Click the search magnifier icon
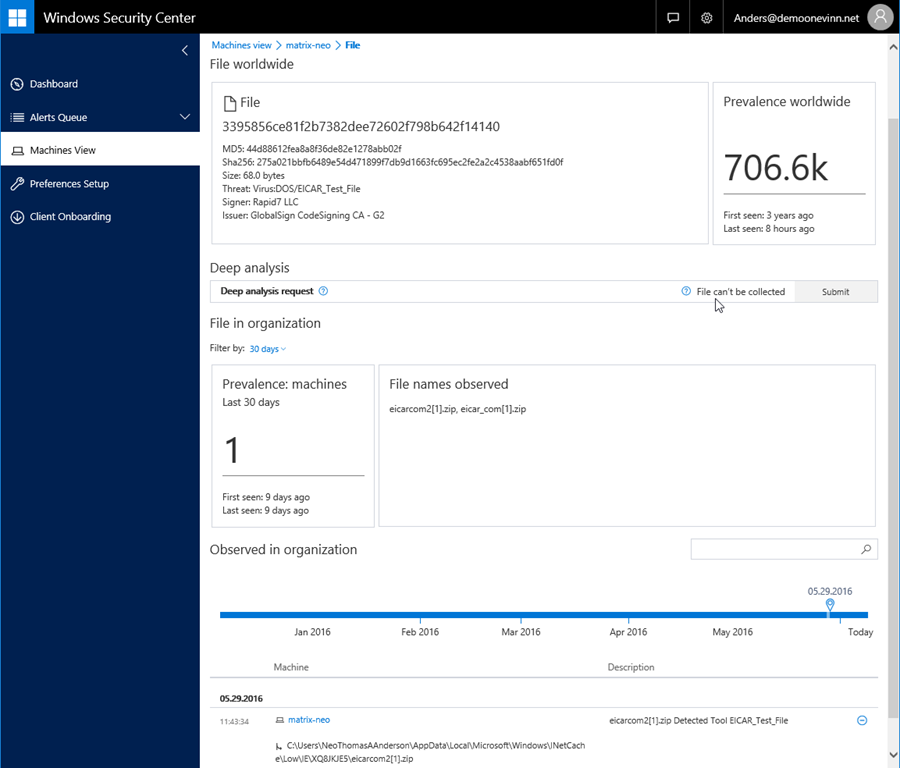Screen dimensions: 900x768 [x=866, y=550]
